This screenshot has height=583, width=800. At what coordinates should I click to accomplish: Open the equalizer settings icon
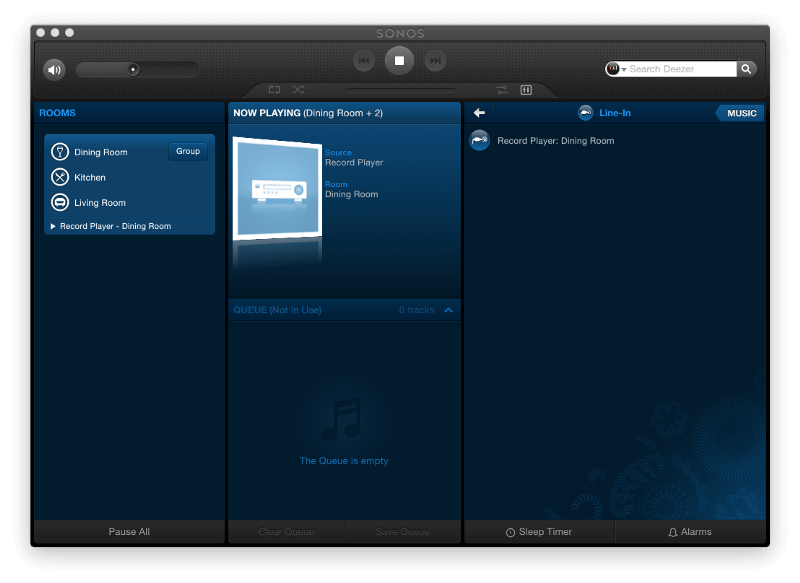click(526, 90)
